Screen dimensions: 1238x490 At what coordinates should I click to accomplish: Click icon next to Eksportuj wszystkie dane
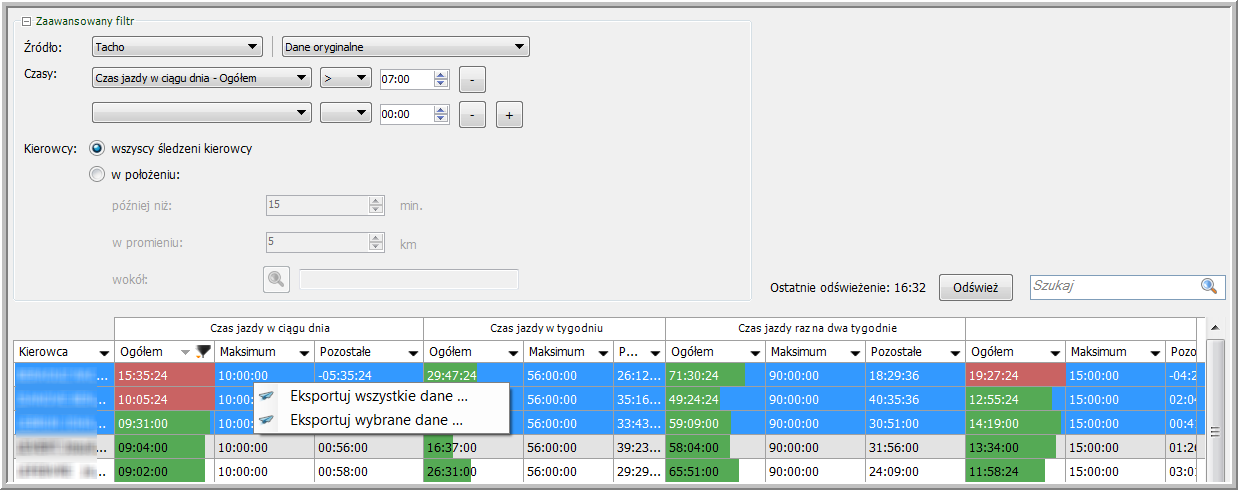tap(268, 396)
